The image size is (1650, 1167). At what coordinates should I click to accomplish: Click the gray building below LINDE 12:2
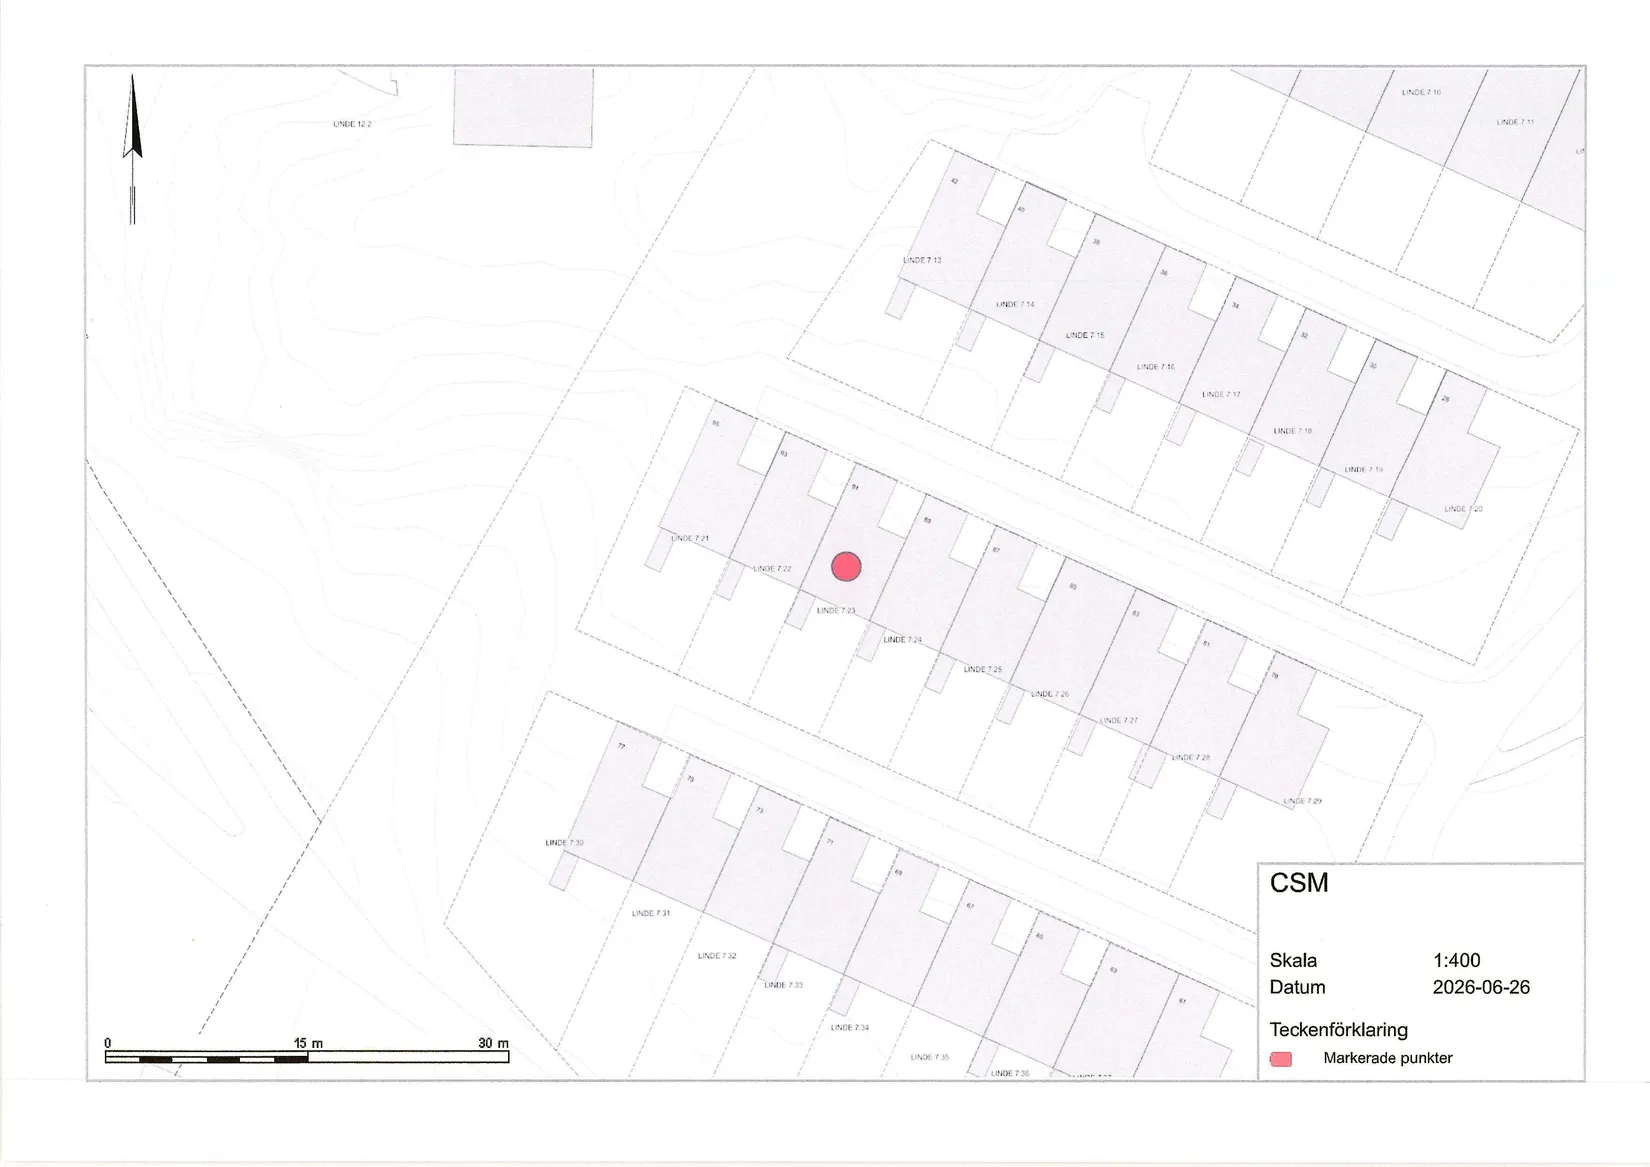tap(523, 106)
